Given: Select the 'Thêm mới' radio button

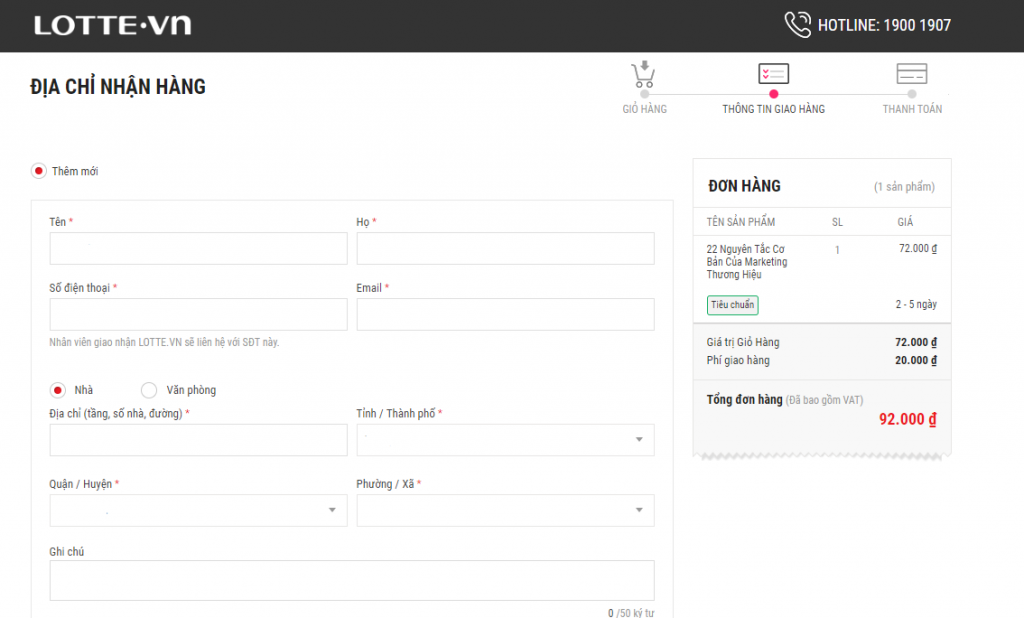Looking at the screenshot, I should pyautogui.click(x=39, y=171).
